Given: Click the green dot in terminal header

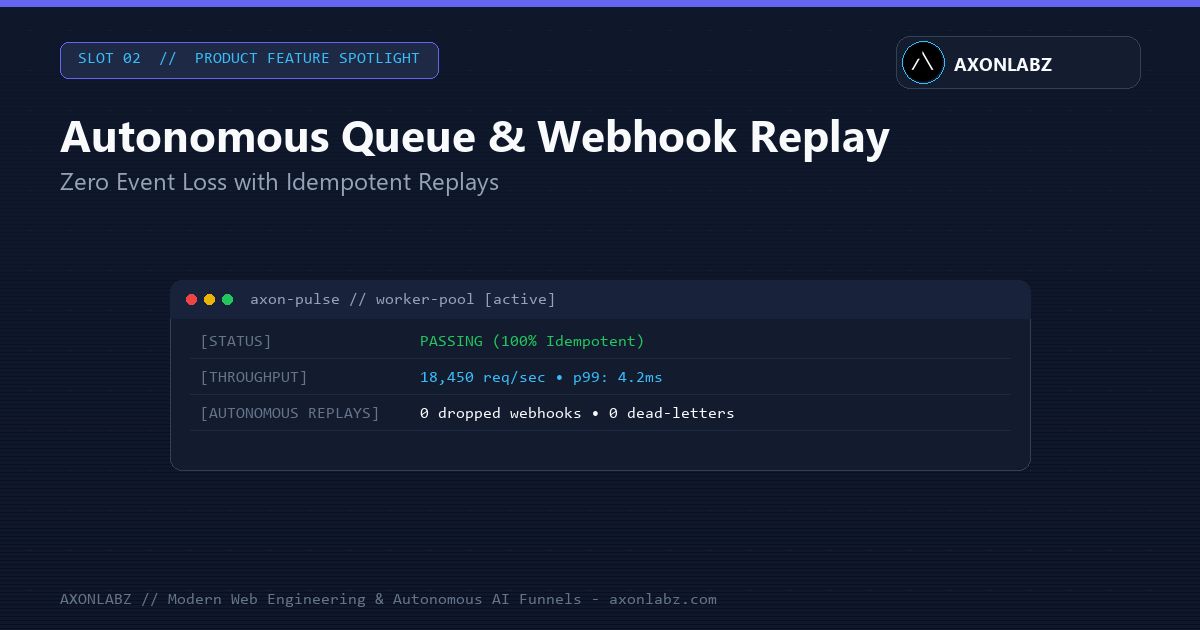Looking at the screenshot, I should point(227,299).
